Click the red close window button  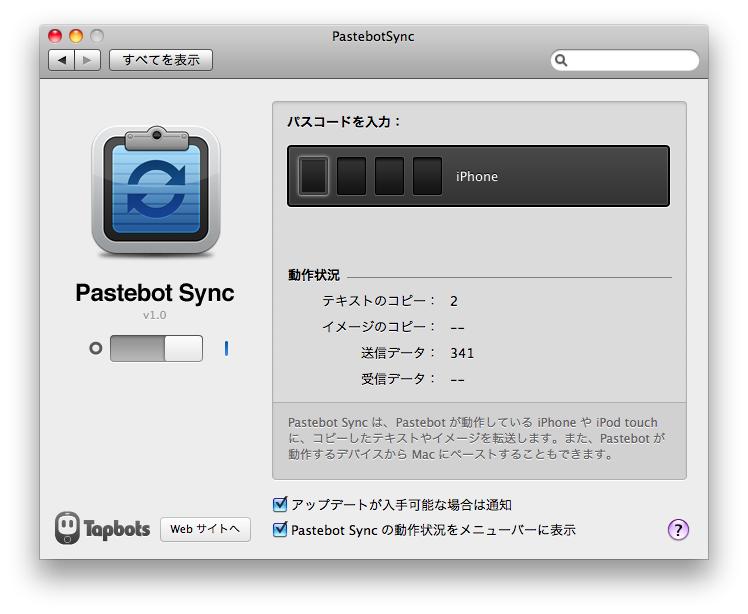55,36
